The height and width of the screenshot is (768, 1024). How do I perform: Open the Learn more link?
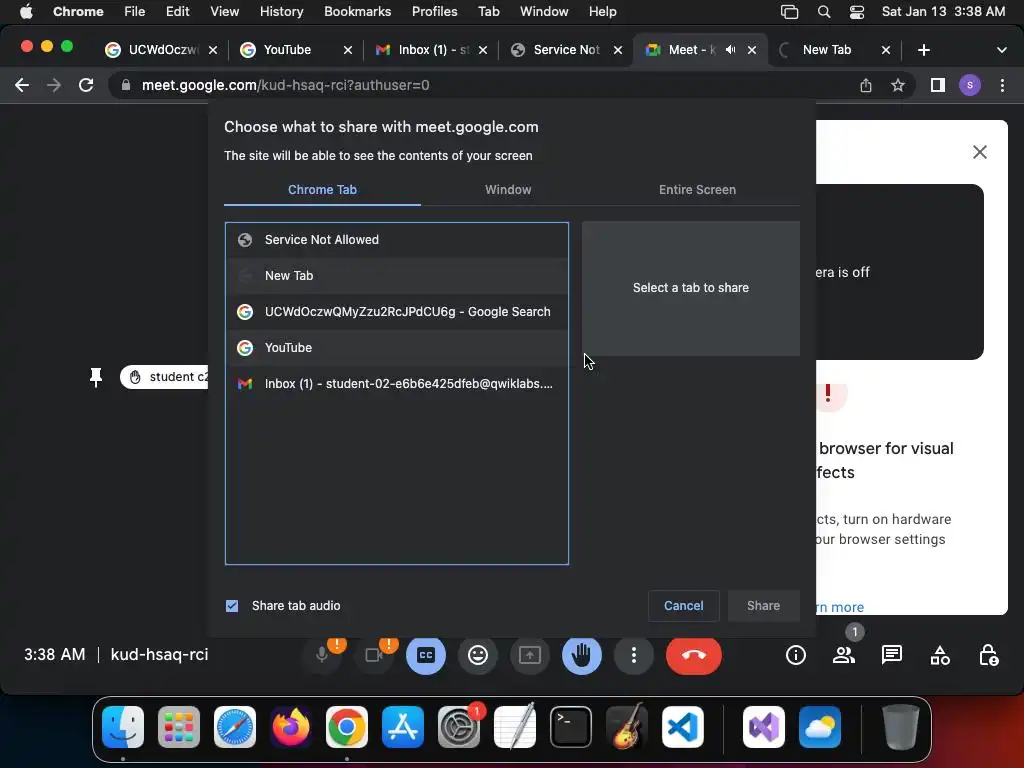[x=840, y=607]
